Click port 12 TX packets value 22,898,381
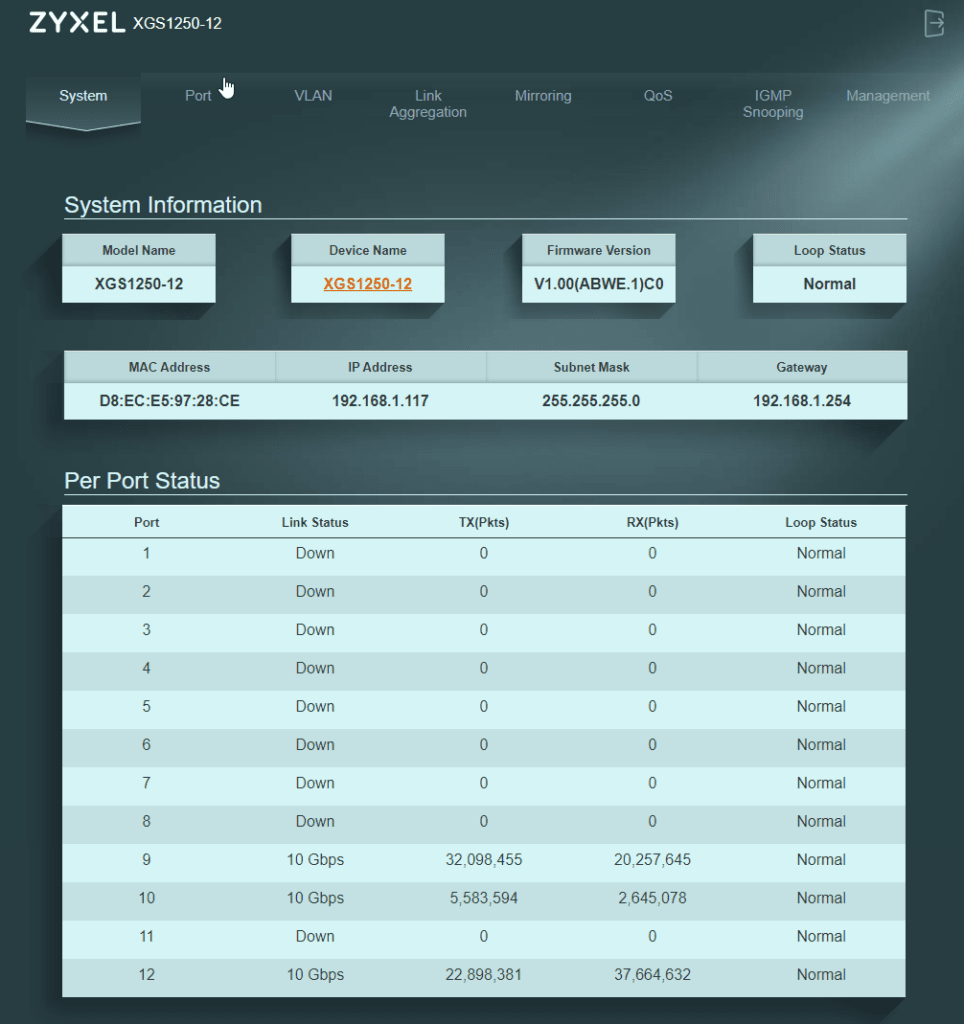This screenshot has width=964, height=1024. (483, 975)
